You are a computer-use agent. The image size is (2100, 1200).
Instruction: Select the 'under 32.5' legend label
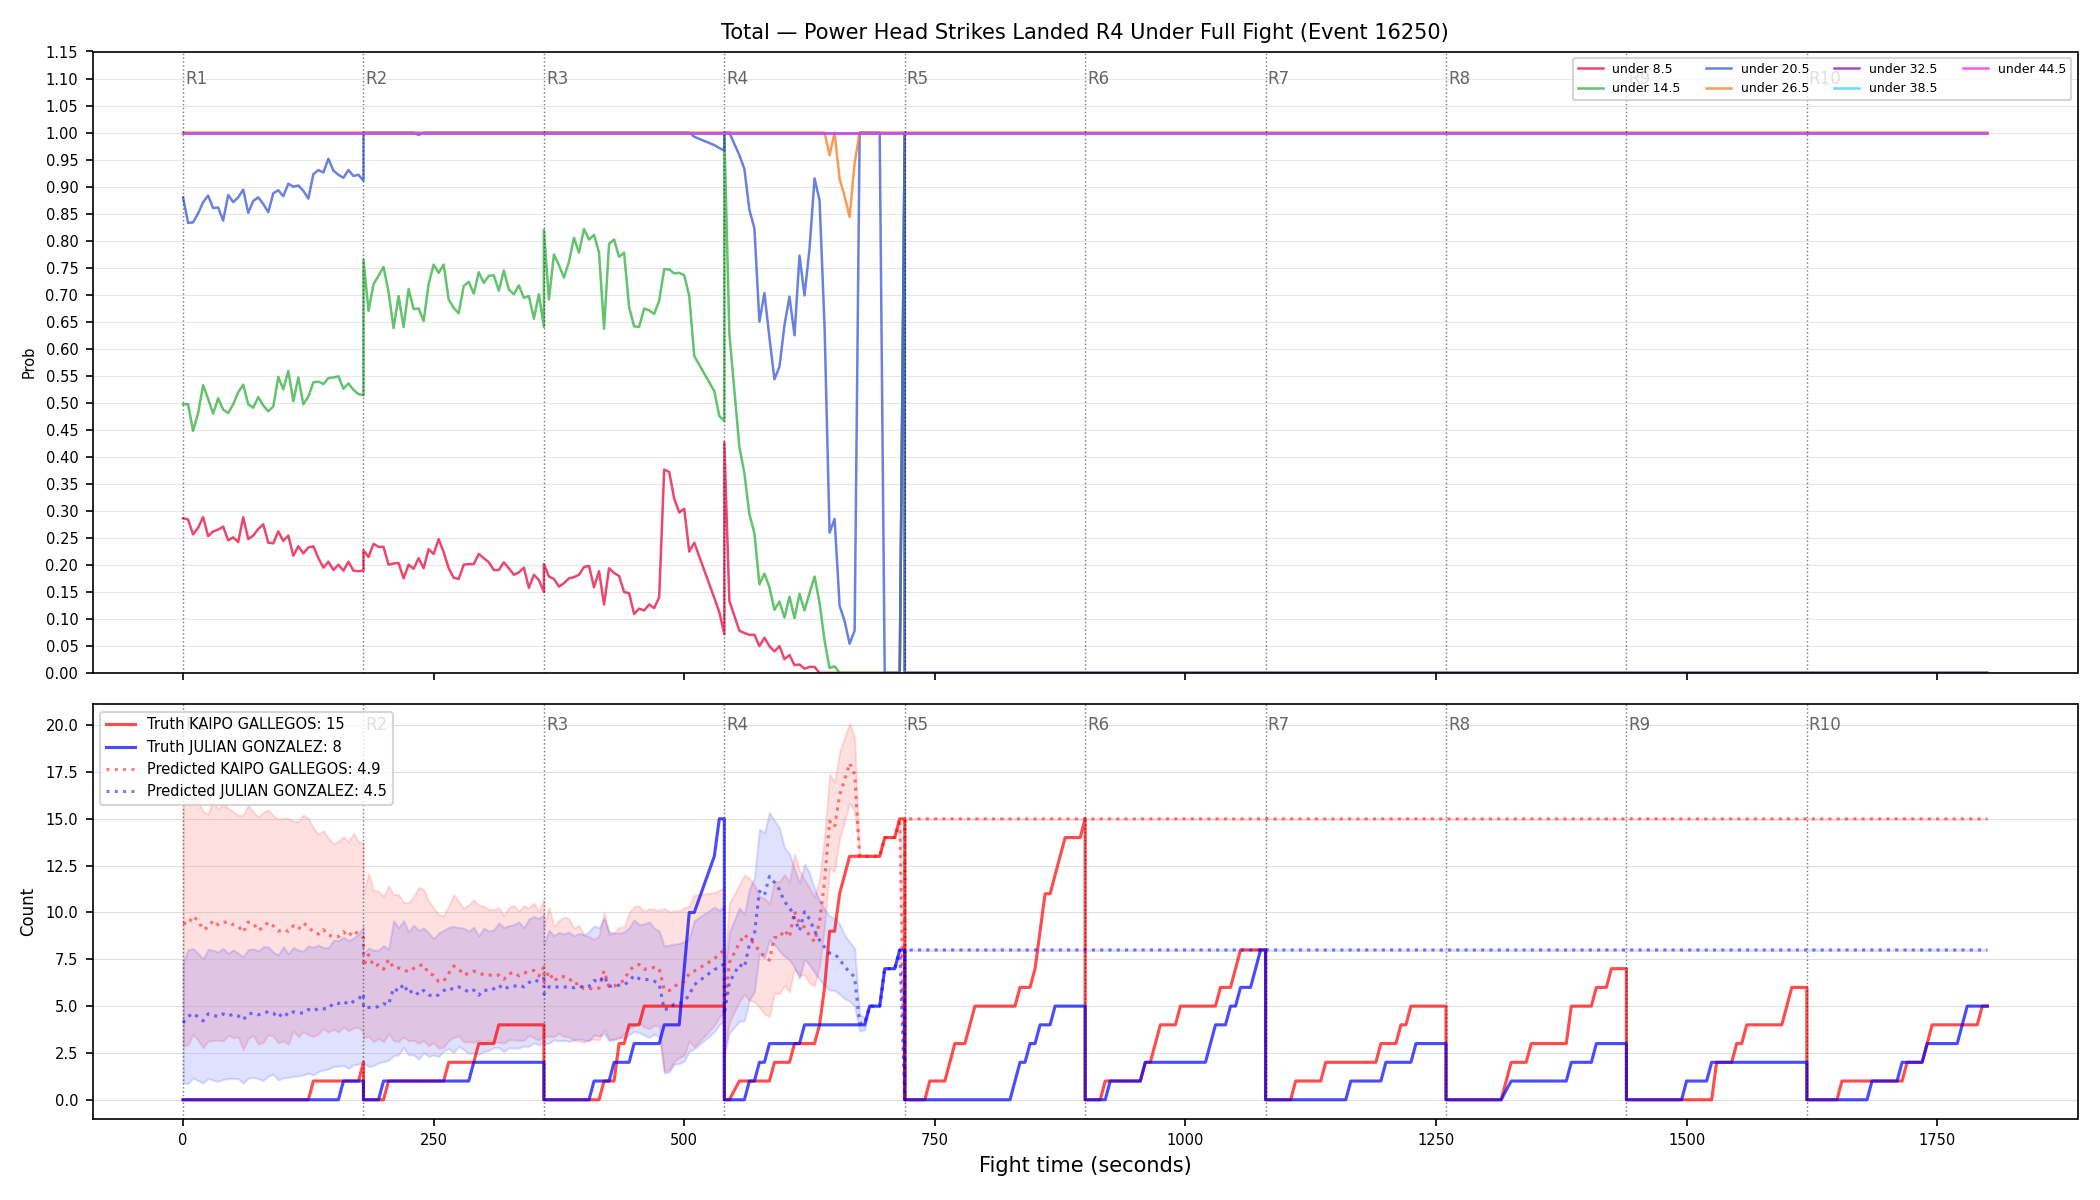pos(1903,69)
